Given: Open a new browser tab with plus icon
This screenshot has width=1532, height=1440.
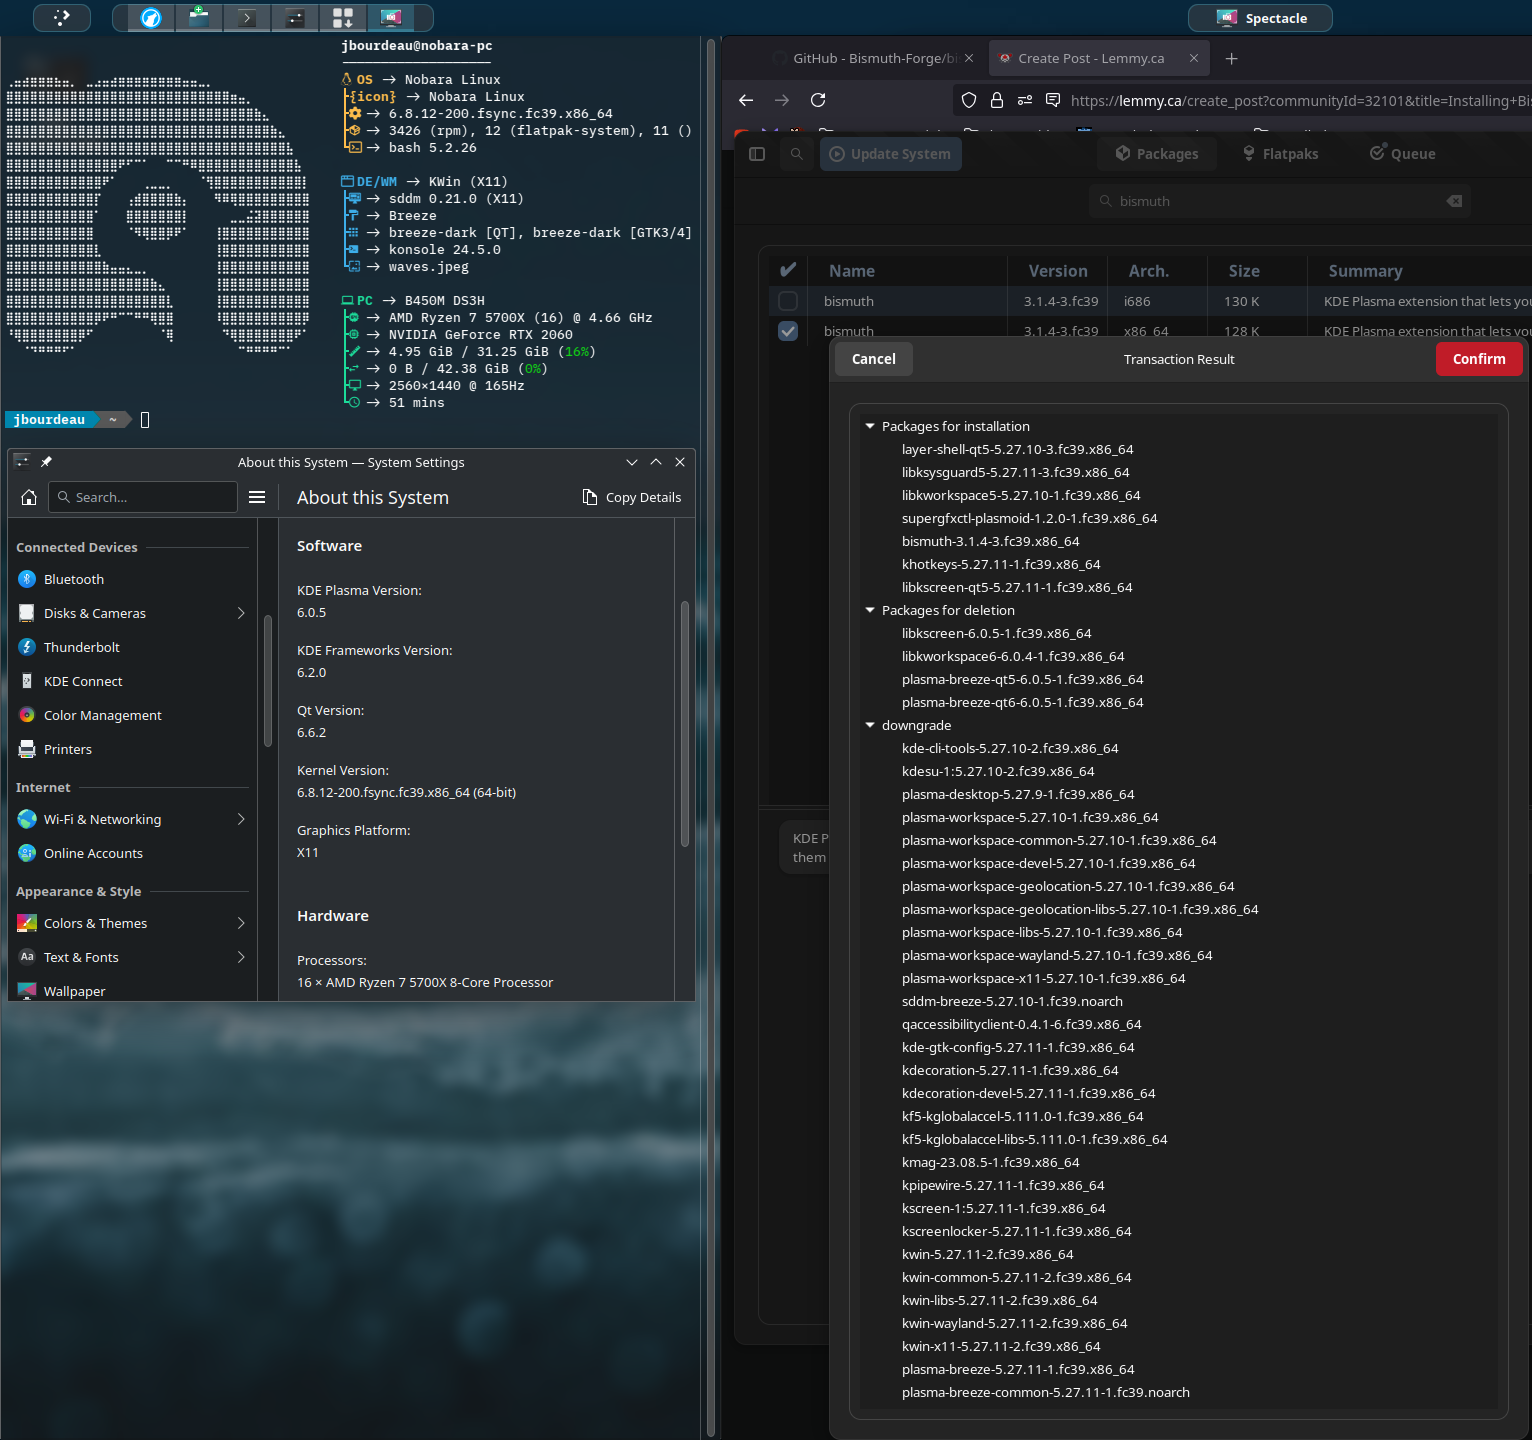Looking at the screenshot, I should tap(1231, 59).
